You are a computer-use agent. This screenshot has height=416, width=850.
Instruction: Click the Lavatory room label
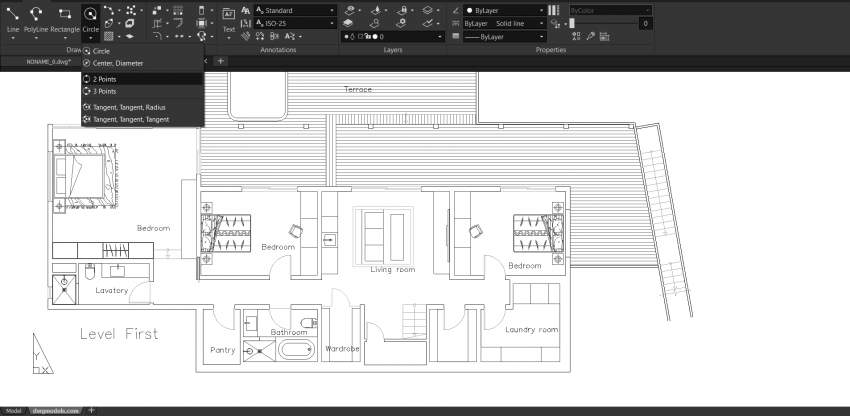coord(112,291)
